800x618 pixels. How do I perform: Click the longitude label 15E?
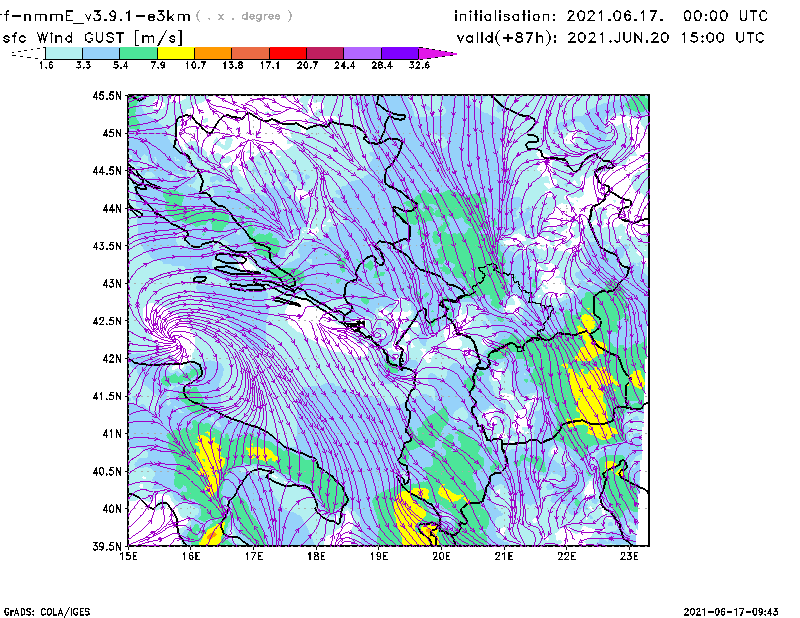128,556
